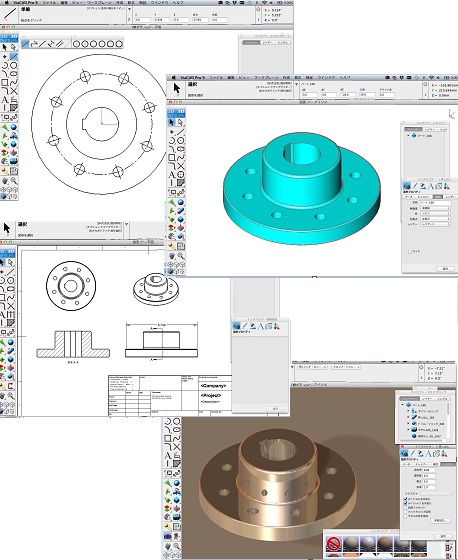Tick the bottommost unchecked box in the render settings
Image resolution: width=458 pixels, height=560 pixels.
[x=405, y=516]
